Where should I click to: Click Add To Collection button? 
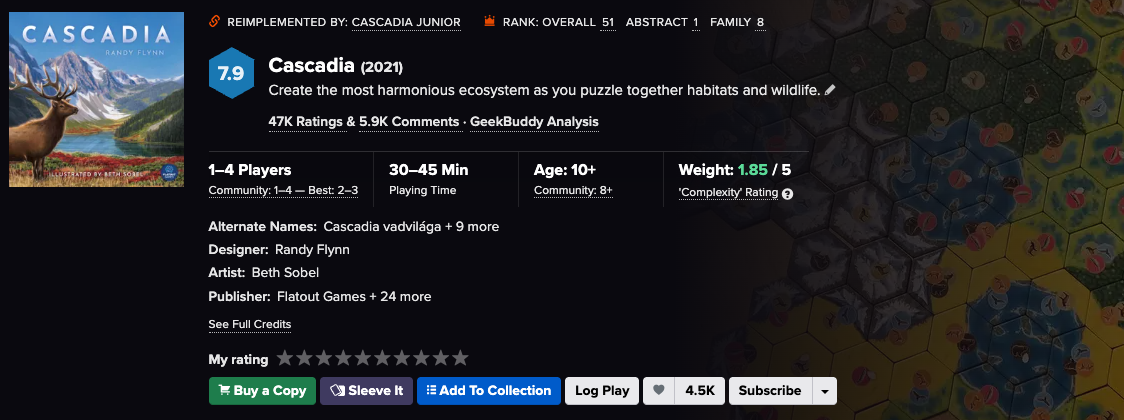pyautogui.click(x=489, y=391)
